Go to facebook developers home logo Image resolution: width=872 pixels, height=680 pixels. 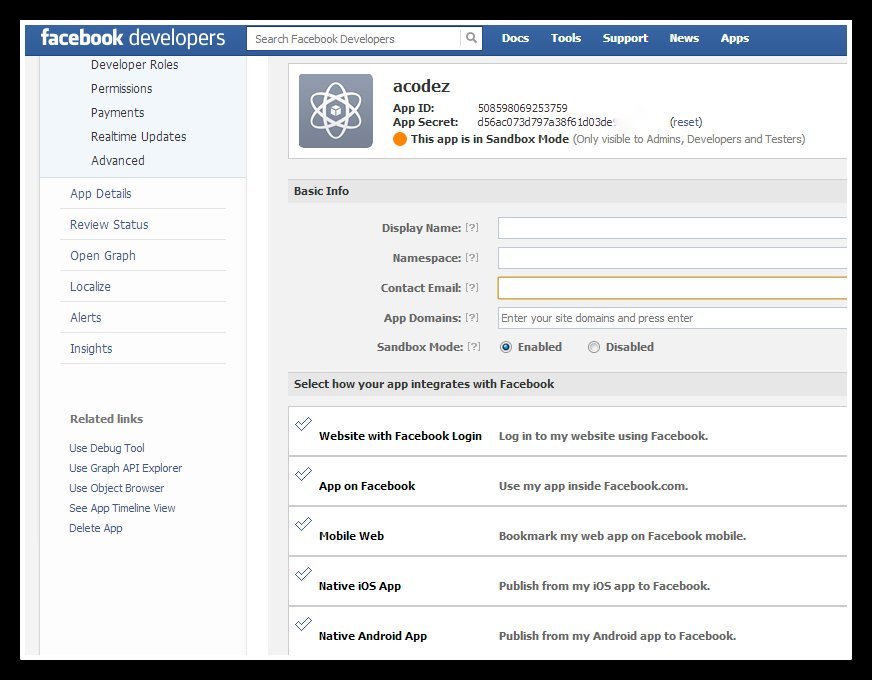[x=133, y=38]
